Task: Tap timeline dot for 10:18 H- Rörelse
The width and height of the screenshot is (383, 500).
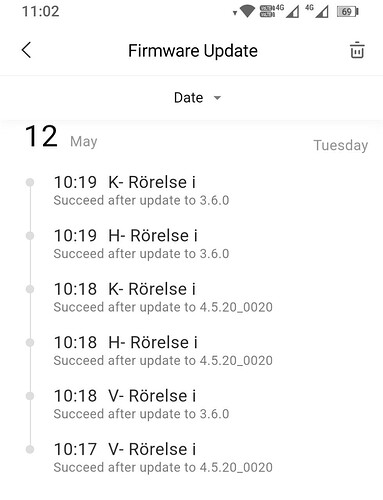Action: [30, 342]
